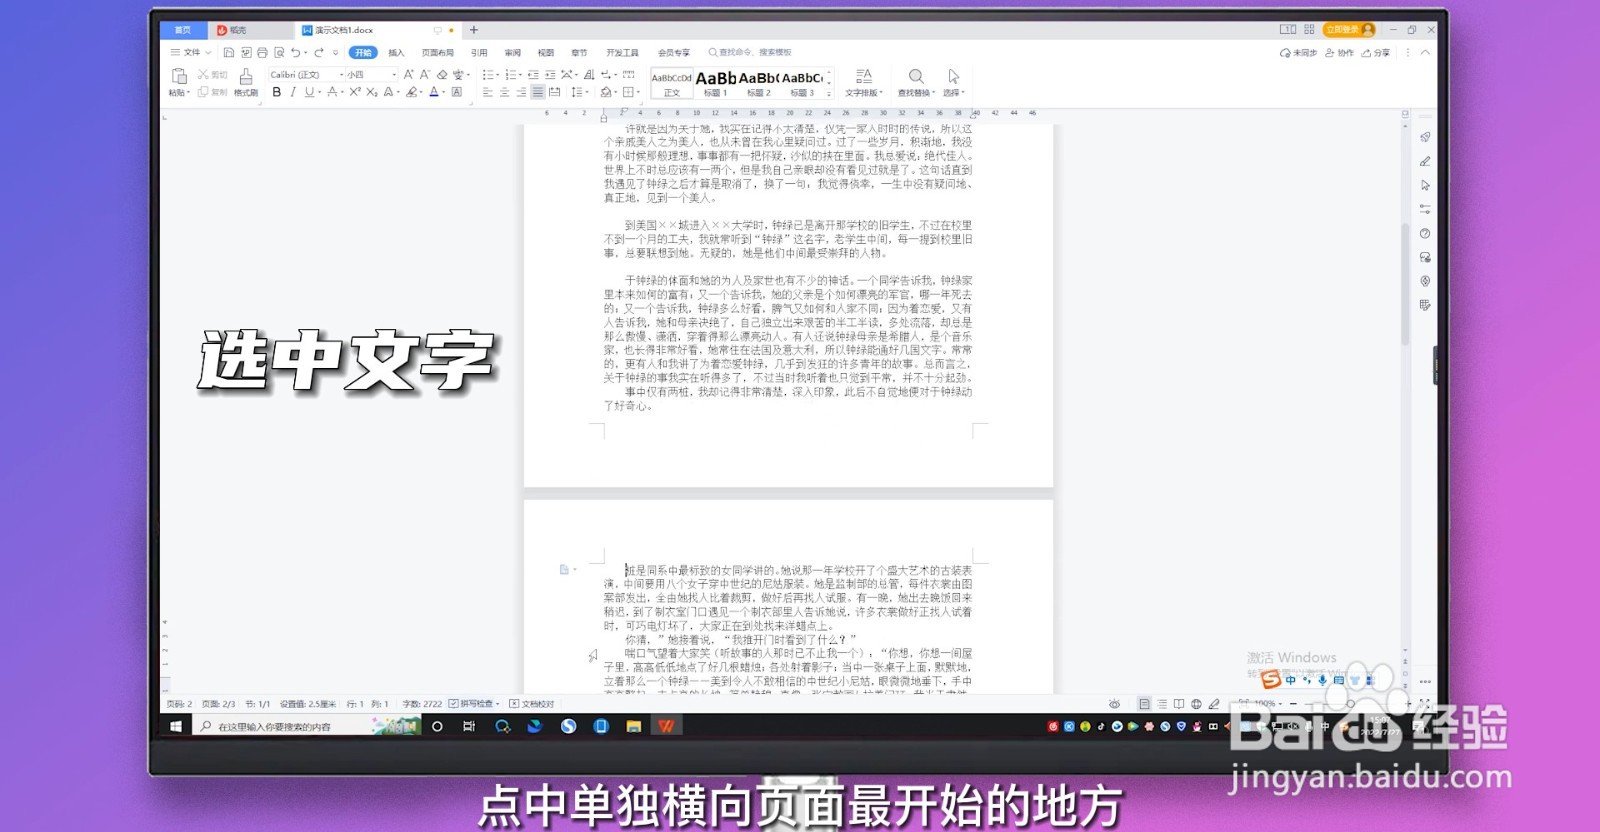The width and height of the screenshot is (1600, 832).
Task: Click the WPS icon in Windows taskbar
Action: click(666, 726)
